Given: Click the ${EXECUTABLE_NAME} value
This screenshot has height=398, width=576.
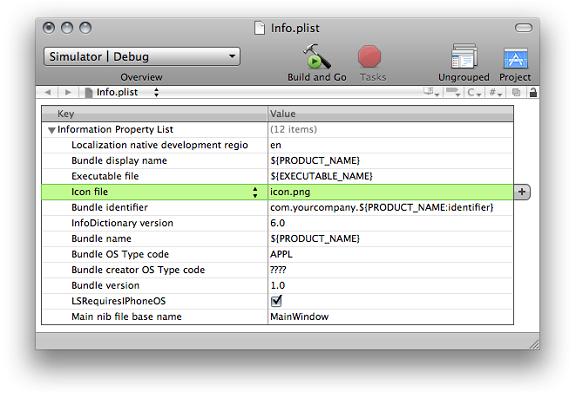Looking at the screenshot, I should coord(321,176).
